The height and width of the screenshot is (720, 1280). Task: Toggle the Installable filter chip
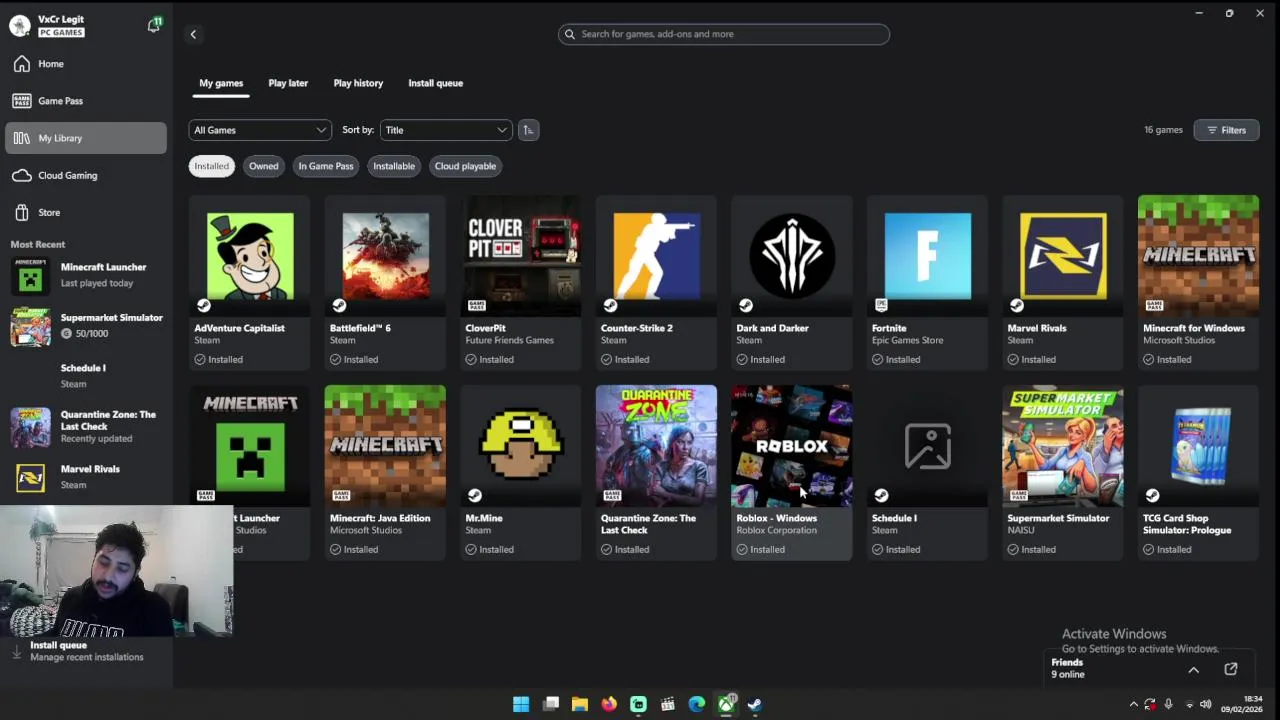click(394, 166)
